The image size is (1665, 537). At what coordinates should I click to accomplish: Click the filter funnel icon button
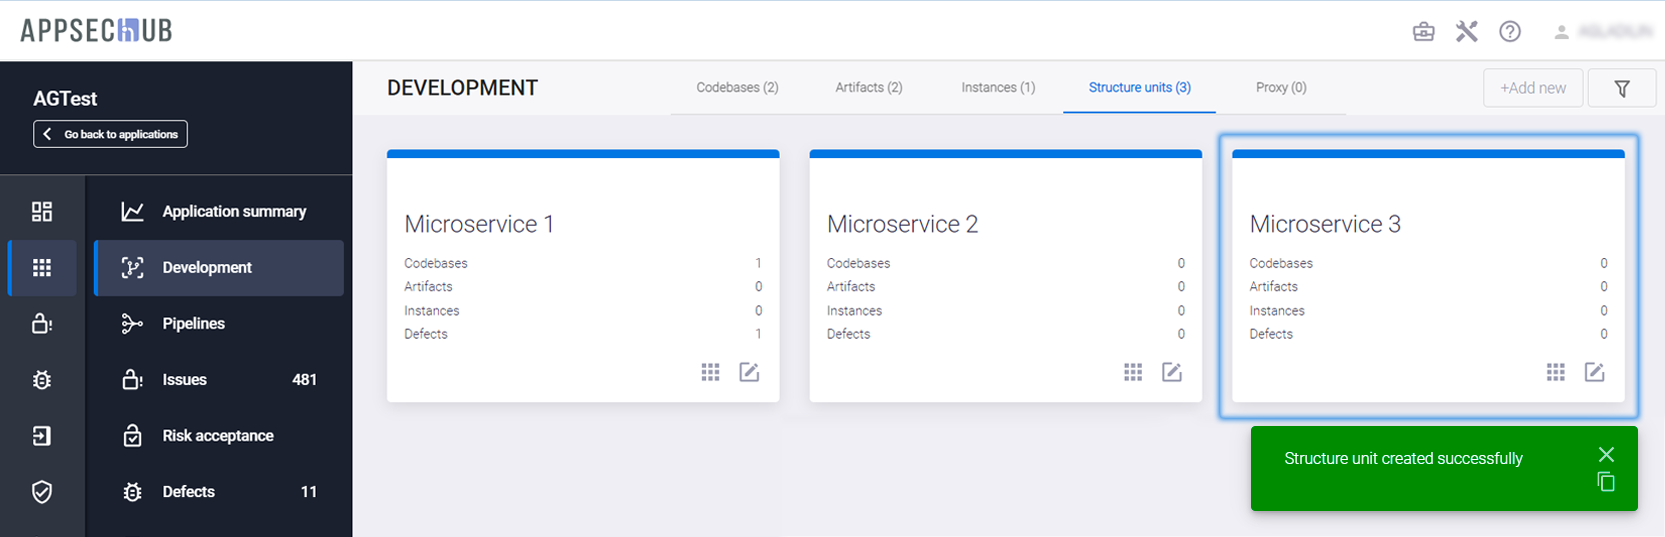tap(1622, 89)
